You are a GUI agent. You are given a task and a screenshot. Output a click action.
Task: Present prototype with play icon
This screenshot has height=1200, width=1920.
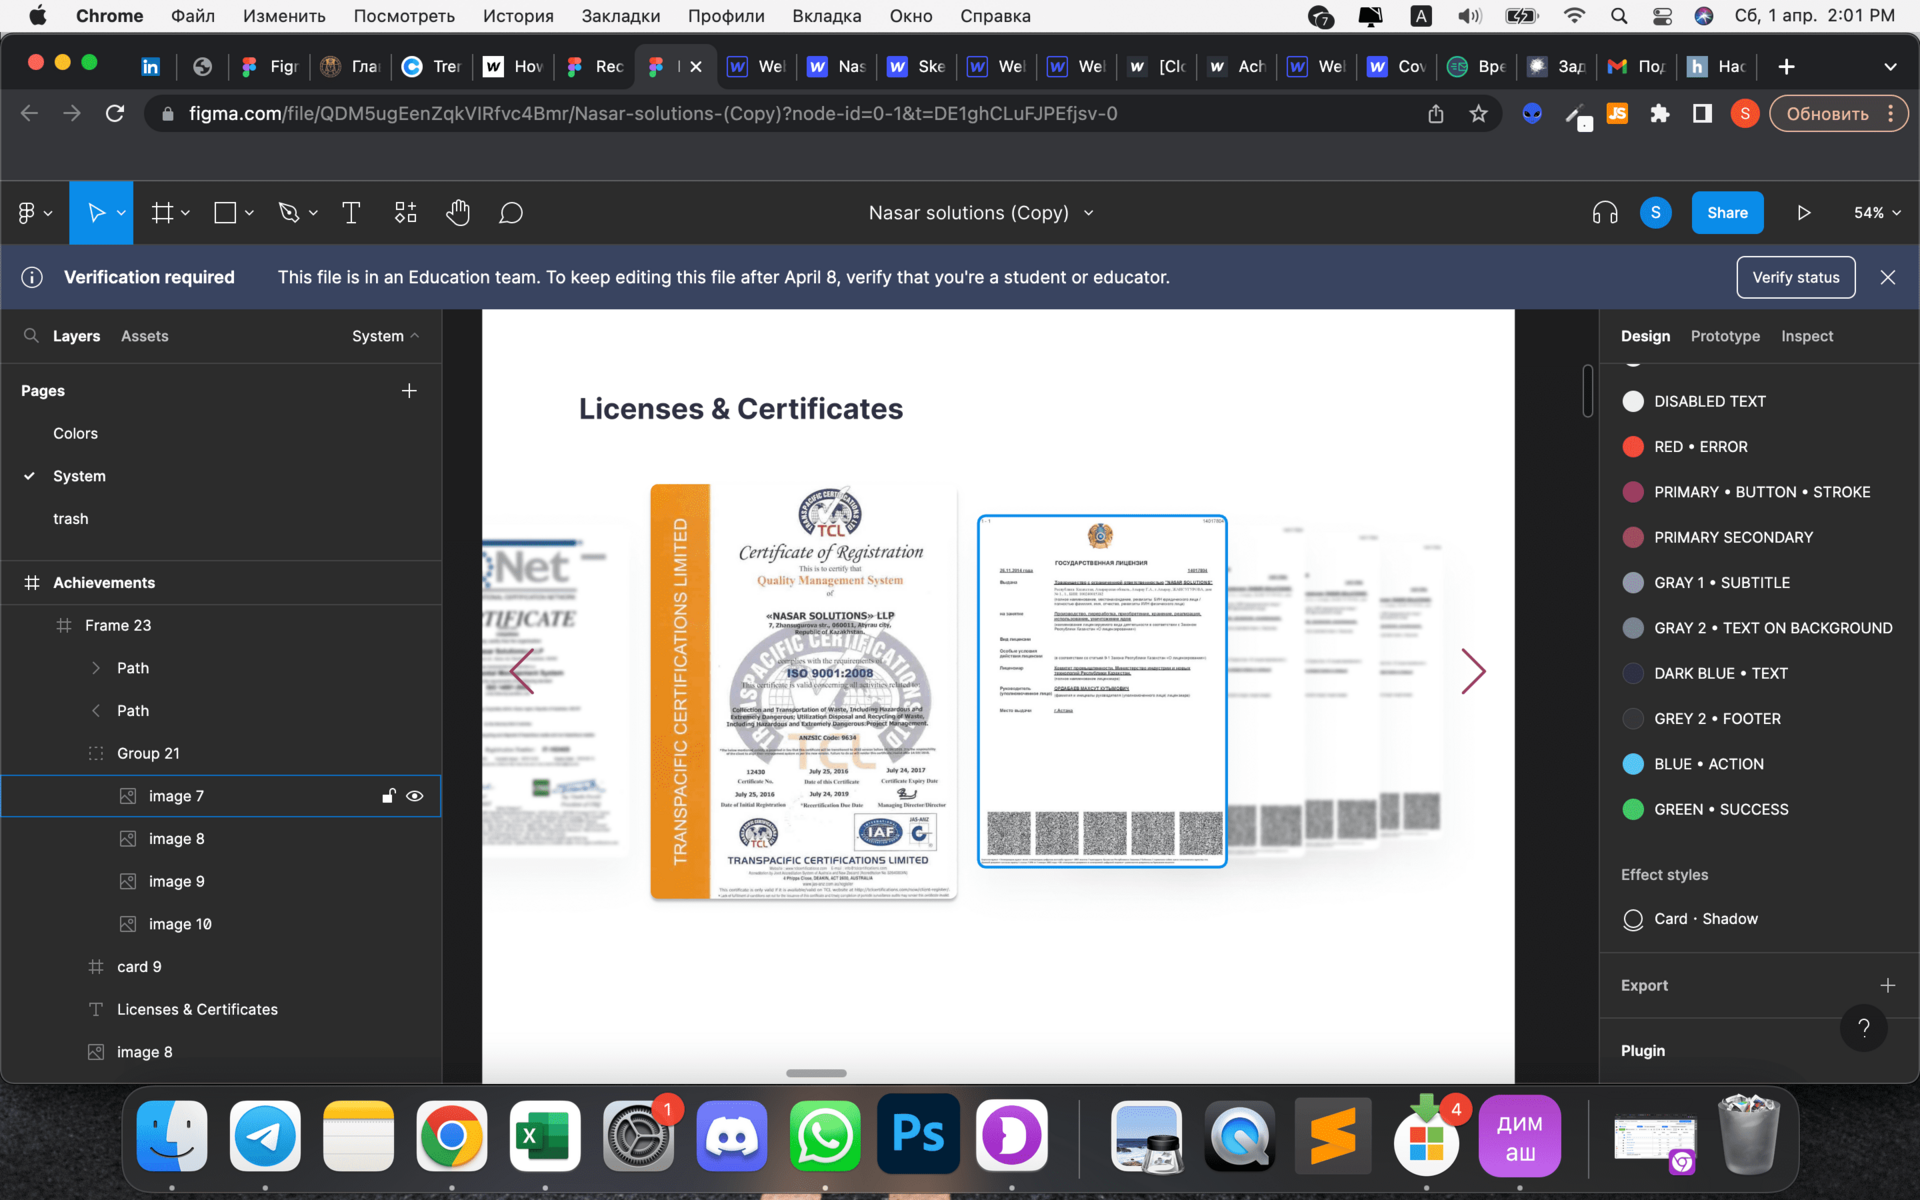(1804, 213)
